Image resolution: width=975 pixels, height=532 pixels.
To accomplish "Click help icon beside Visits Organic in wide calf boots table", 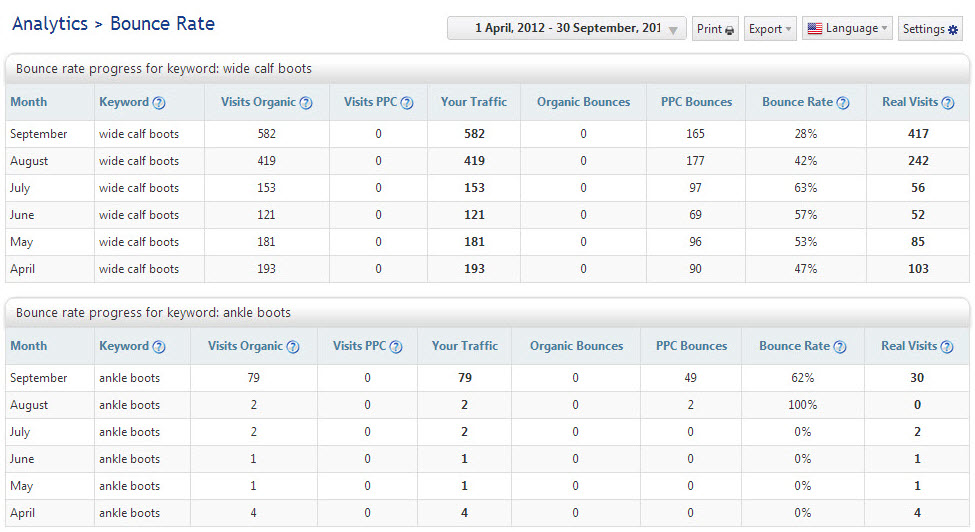I will [x=306, y=103].
